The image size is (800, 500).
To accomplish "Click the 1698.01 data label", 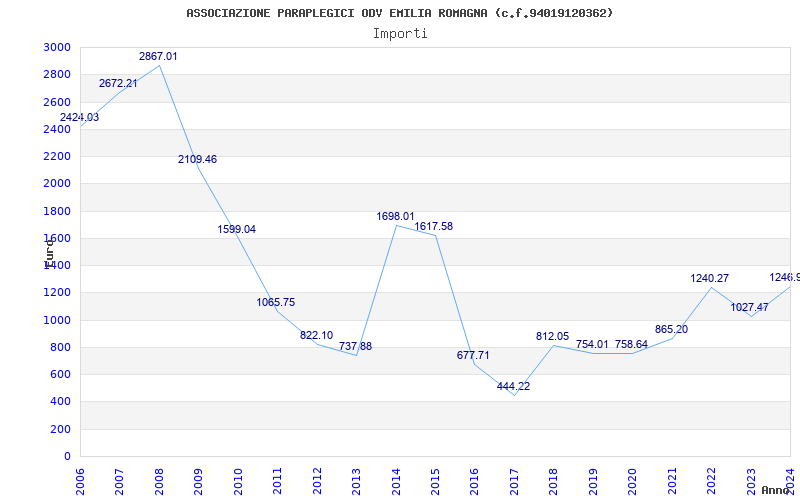I will [x=395, y=216].
